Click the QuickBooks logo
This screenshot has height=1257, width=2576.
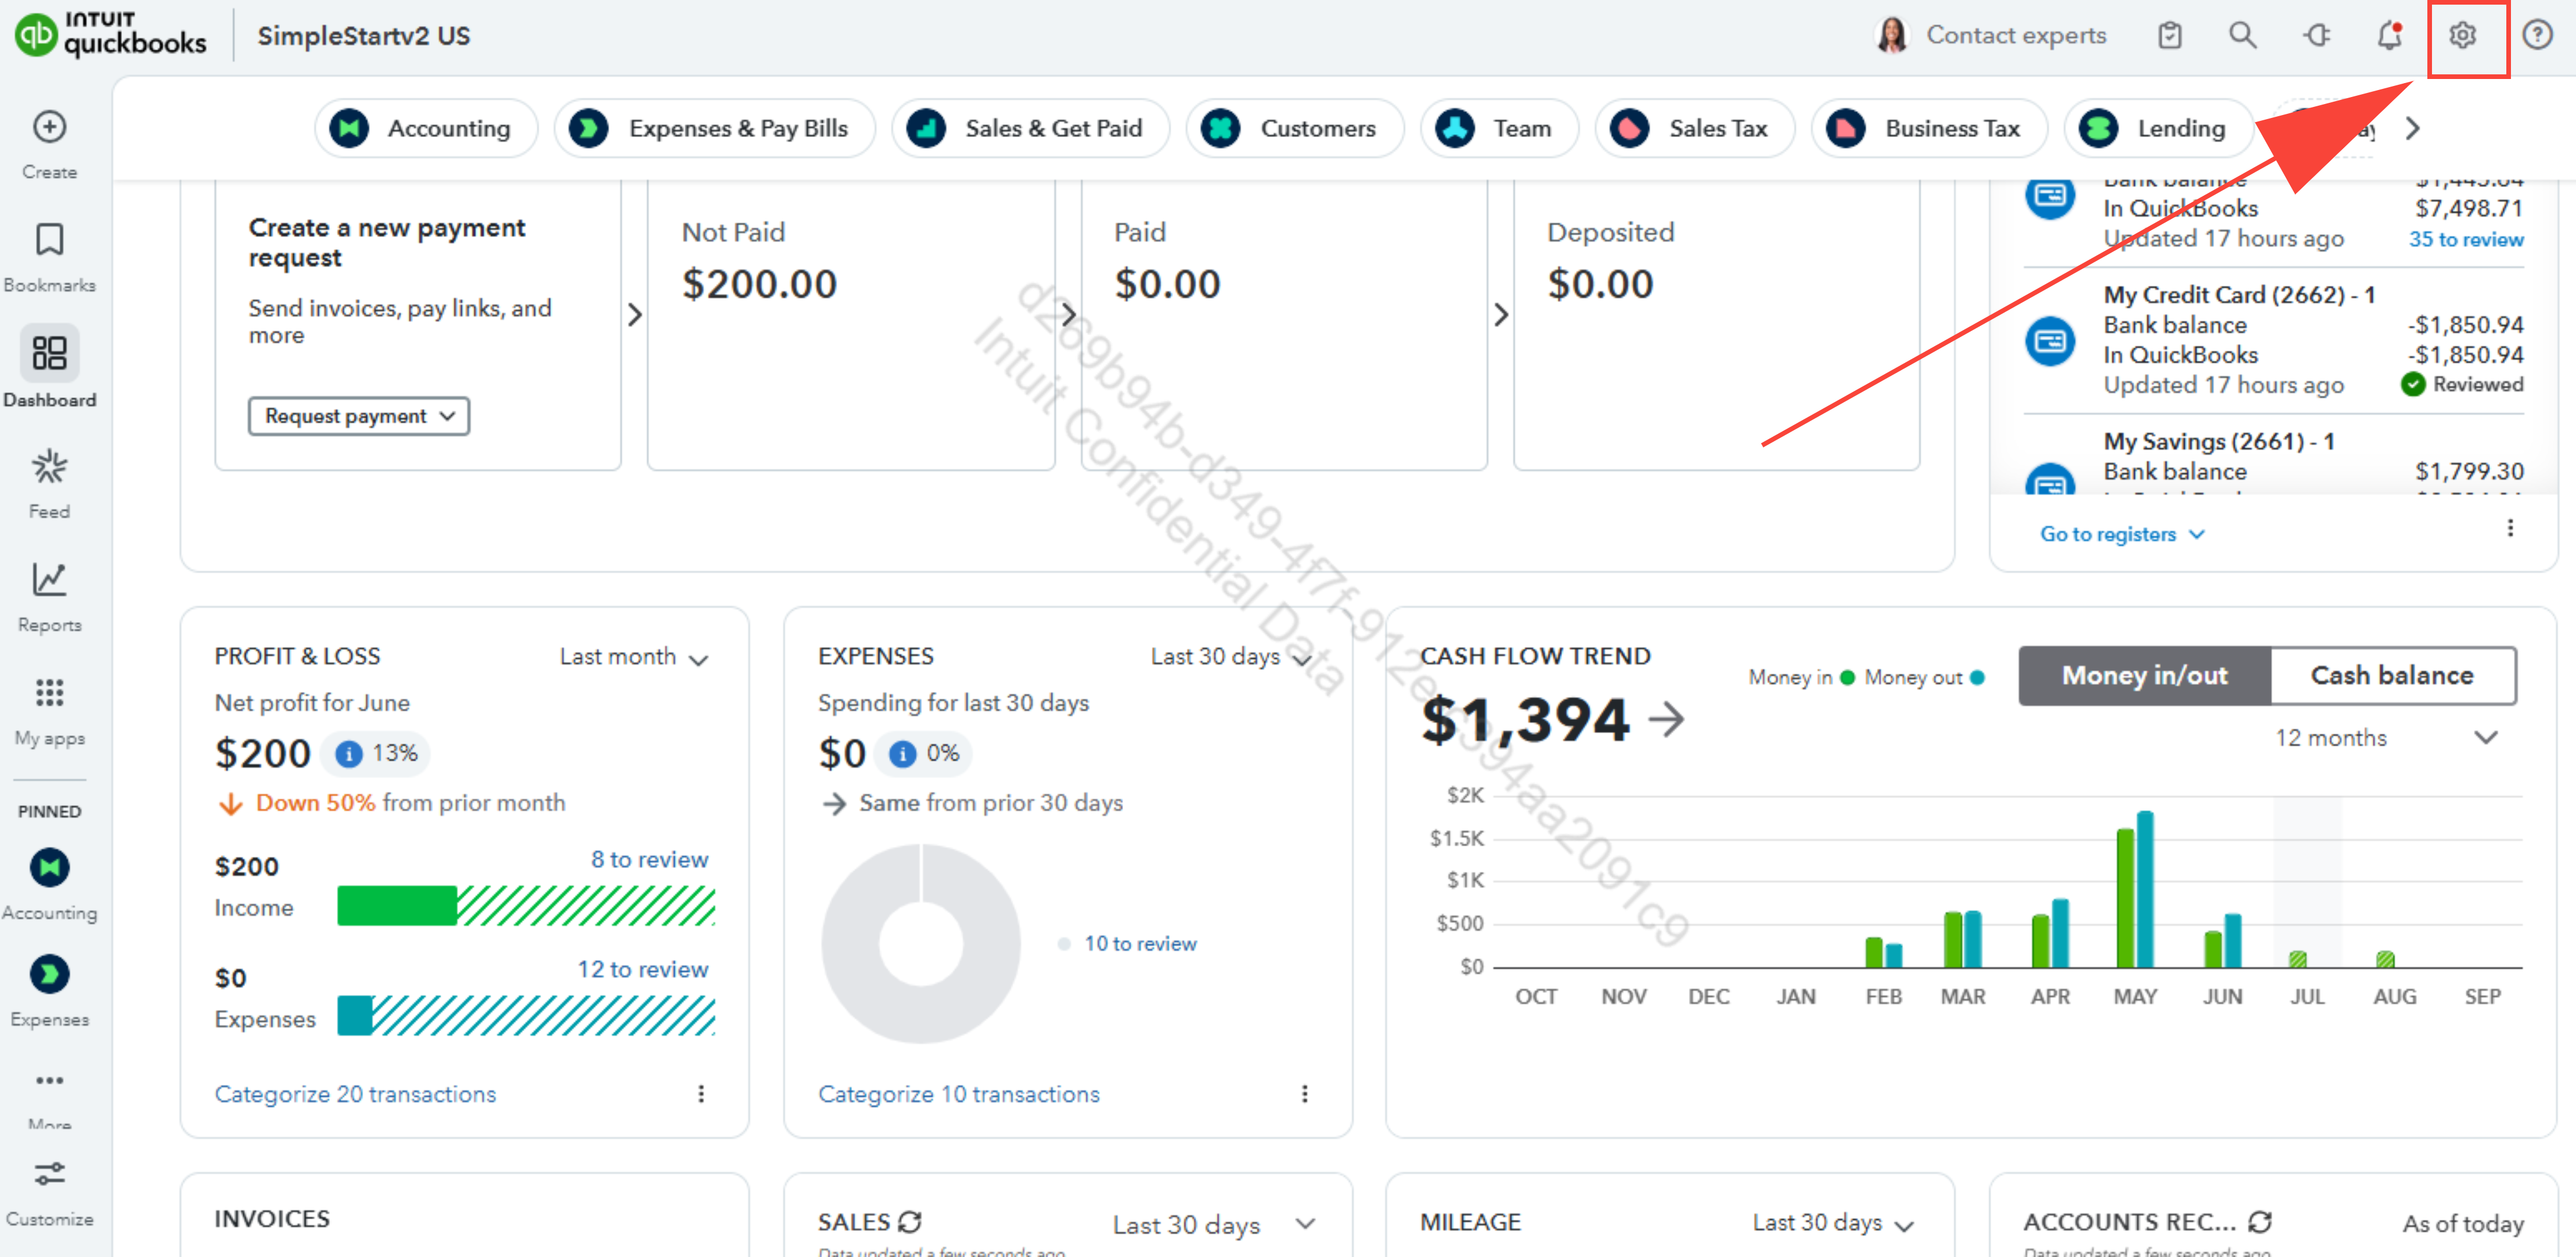click(x=111, y=36)
